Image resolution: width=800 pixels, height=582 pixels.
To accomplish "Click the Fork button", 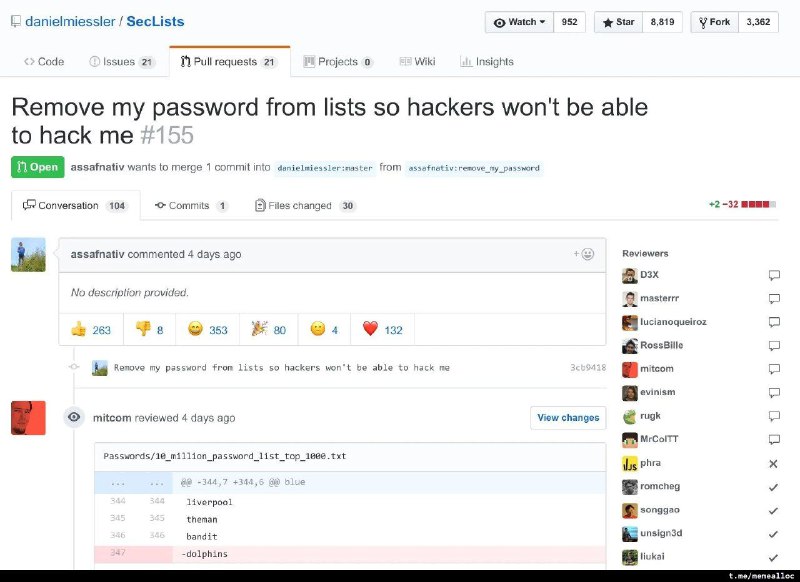I will pyautogui.click(x=714, y=22).
